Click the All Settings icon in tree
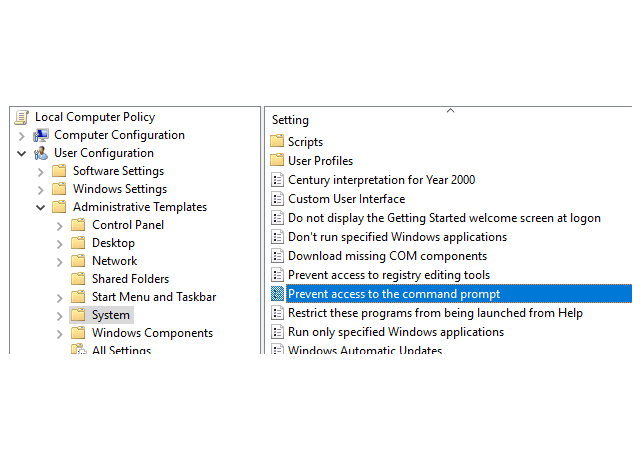This screenshot has width=640, height=460. [x=78, y=350]
